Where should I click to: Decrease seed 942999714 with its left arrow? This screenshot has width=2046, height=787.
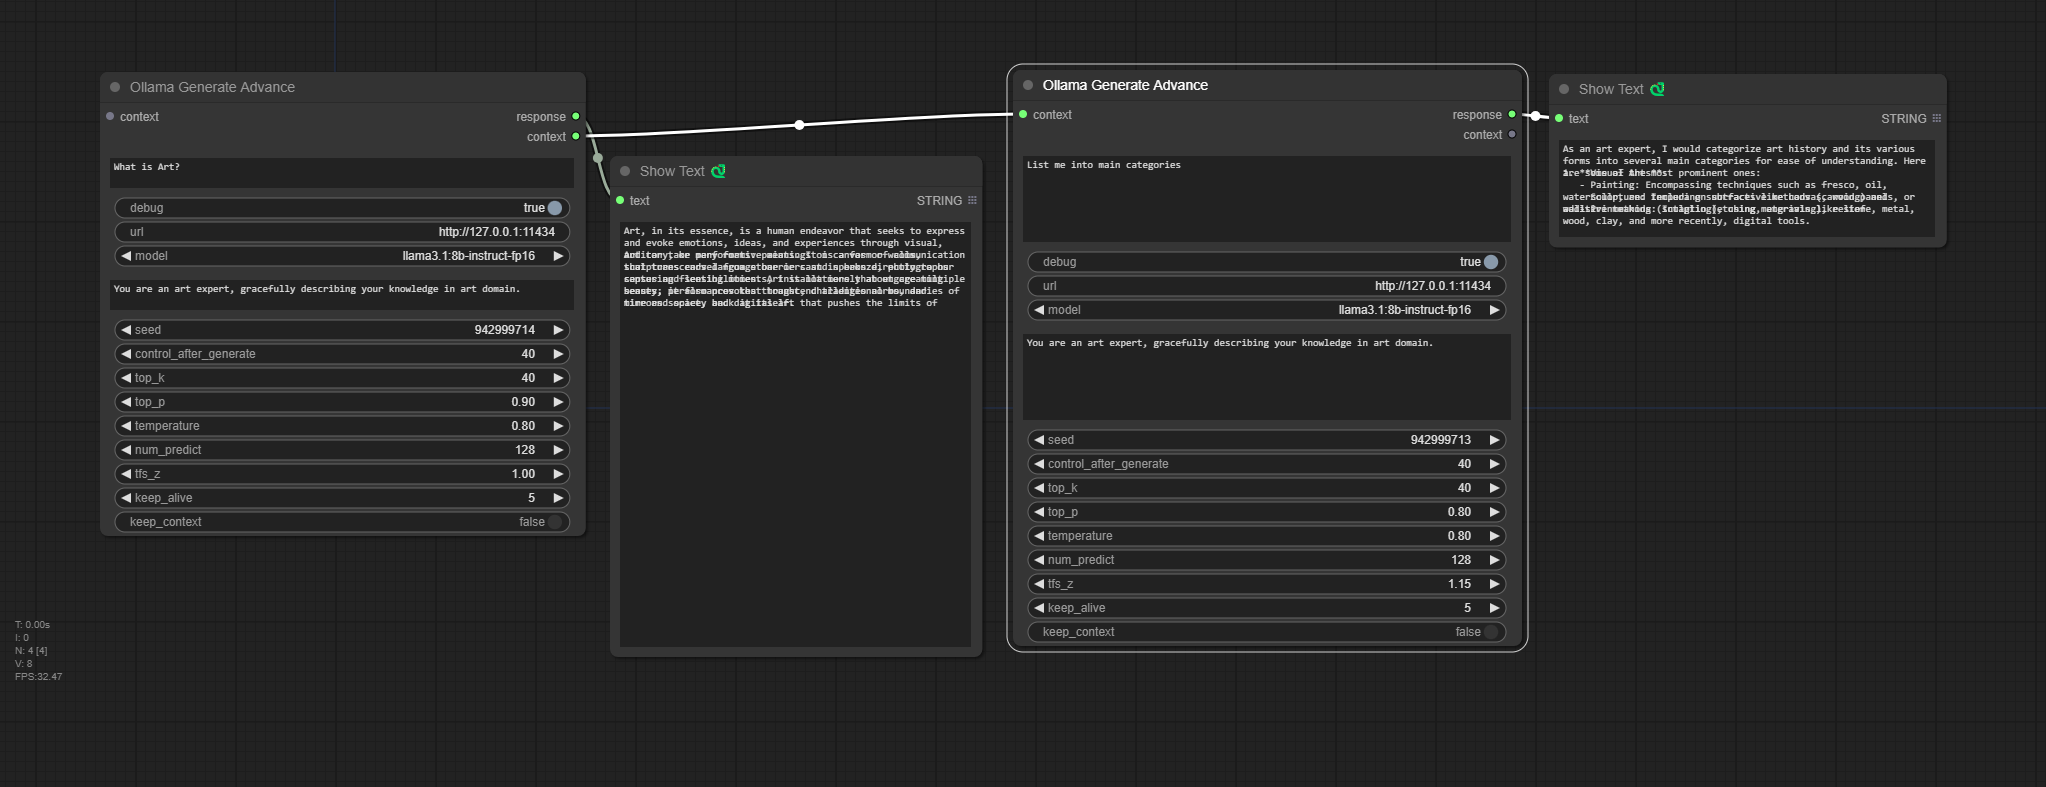pyautogui.click(x=126, y=330)
